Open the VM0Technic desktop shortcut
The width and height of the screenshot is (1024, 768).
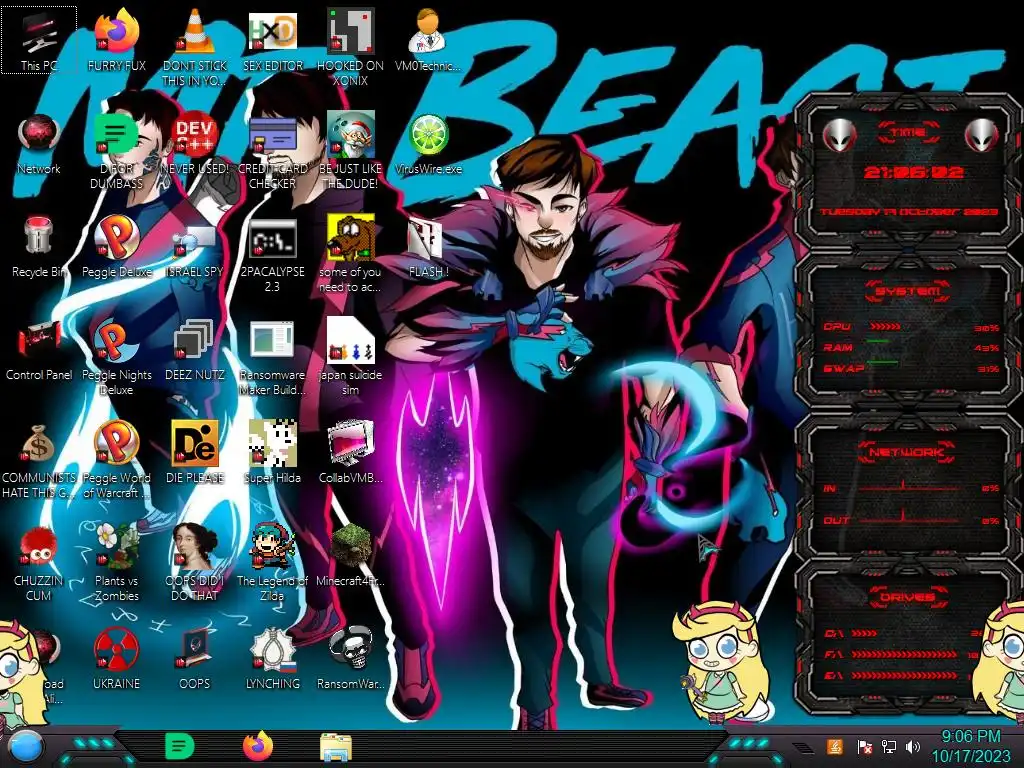pos(428,40)
